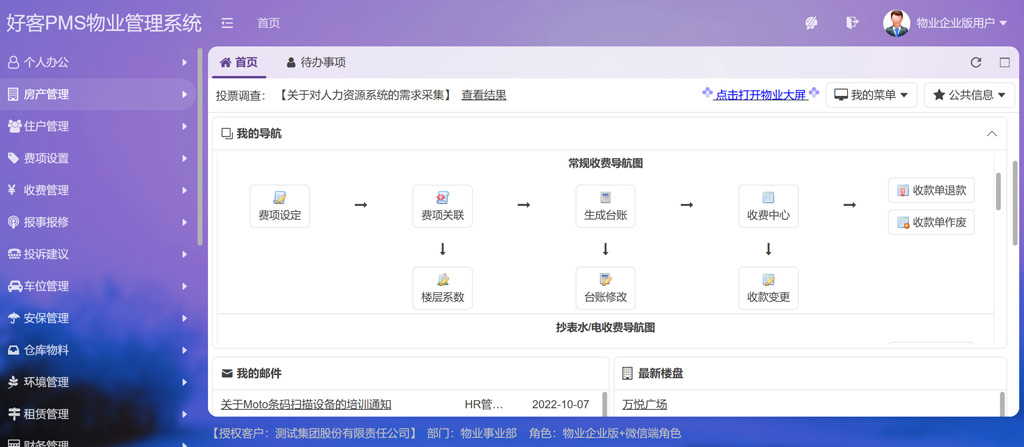Image resolution: width=1024 pixels, height=447 pixels.
Task: Expand 收费管理 in the sidebar
Action: click(98, 190)
